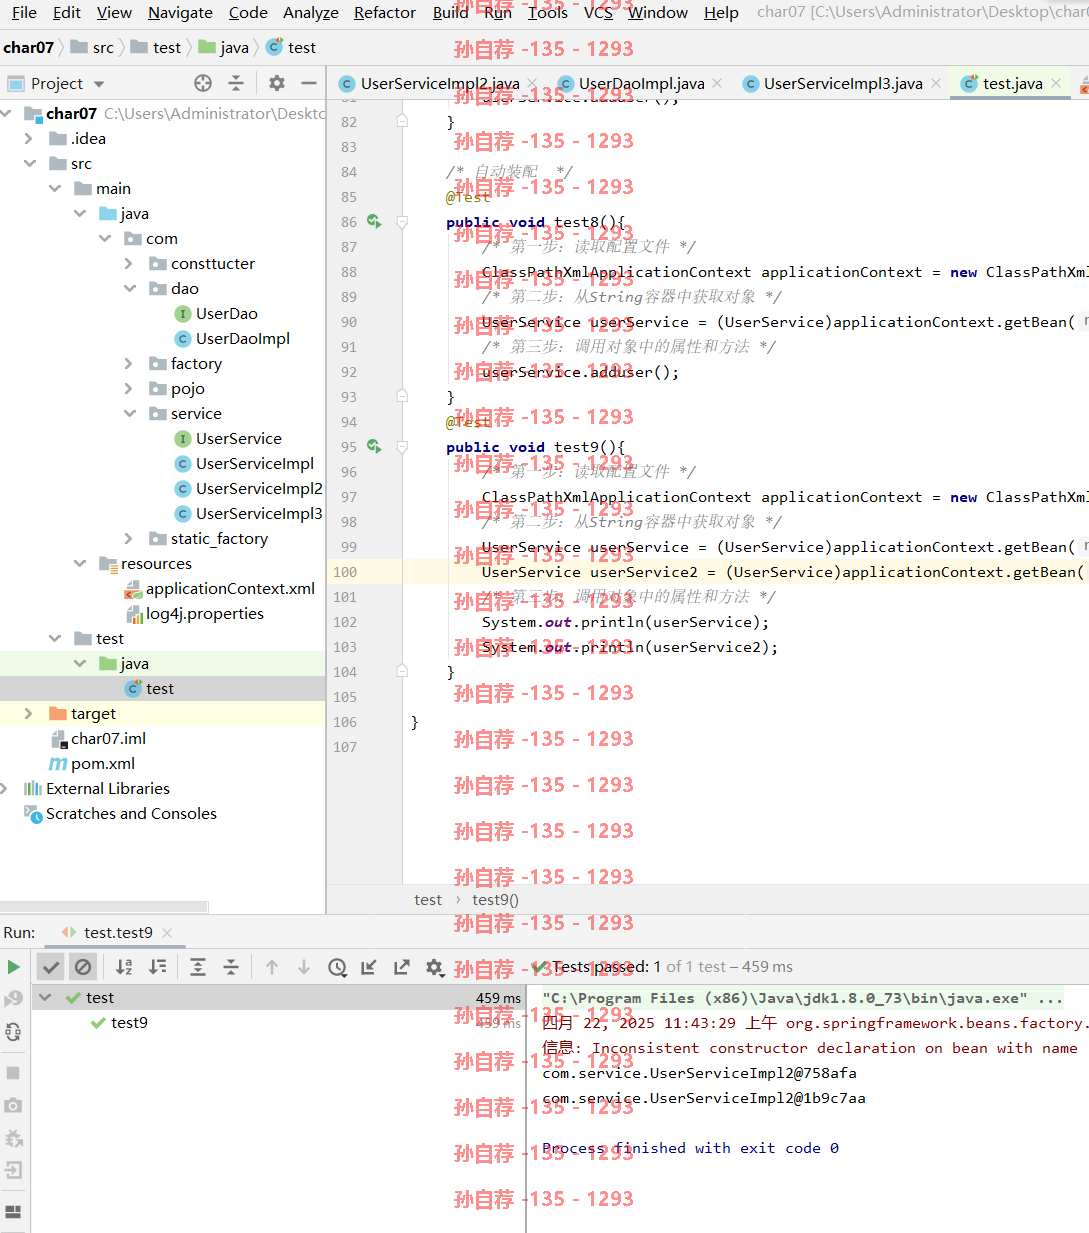Rerun tests with the green play icon
The image size is (1089, 1233).
point(13,967)
